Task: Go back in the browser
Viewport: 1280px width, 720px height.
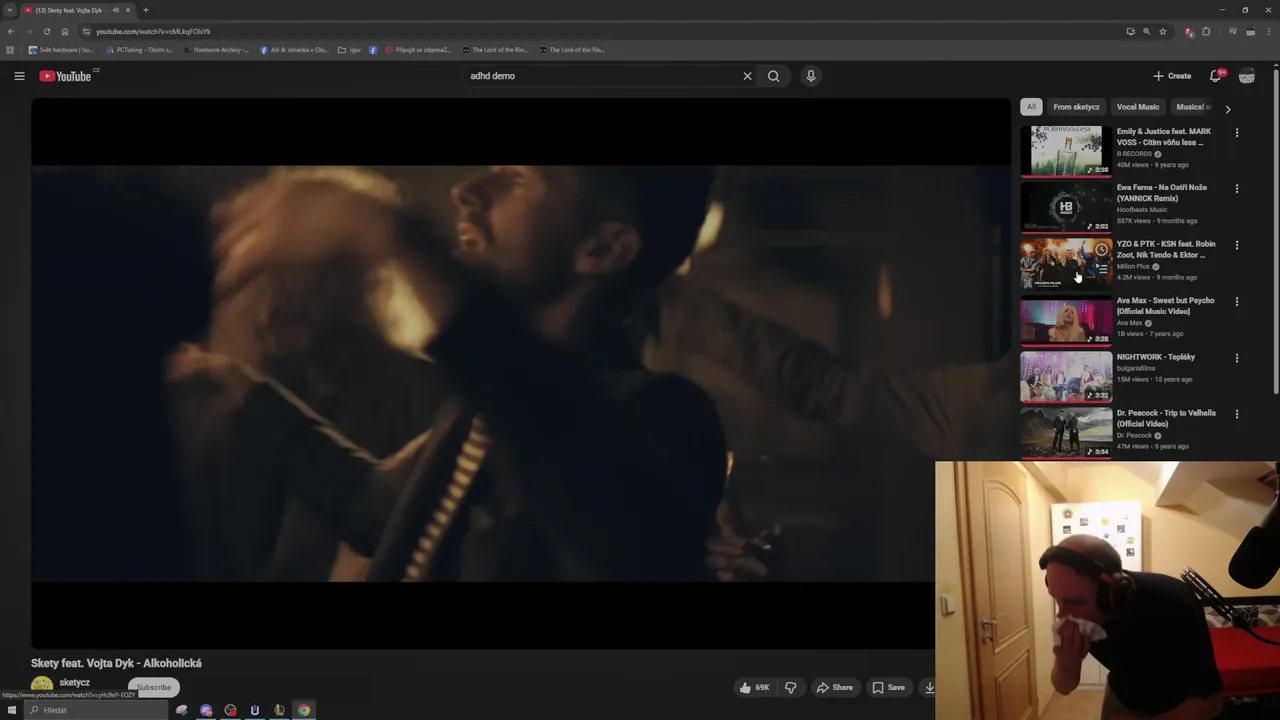Action: [11, 31]
